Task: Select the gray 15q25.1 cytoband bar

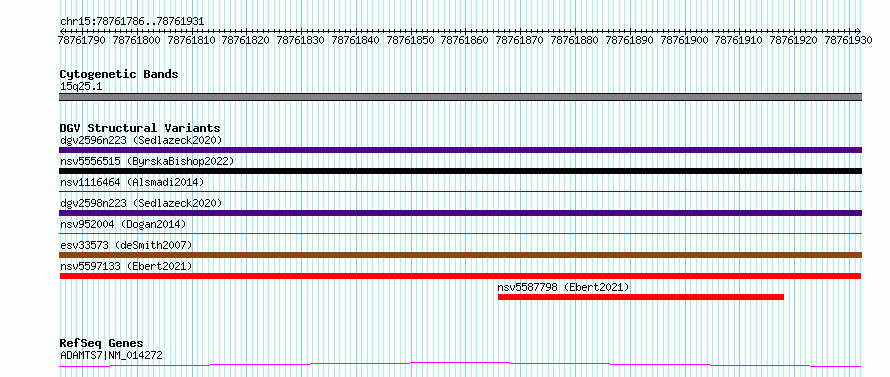Action: tap(460, 97)
